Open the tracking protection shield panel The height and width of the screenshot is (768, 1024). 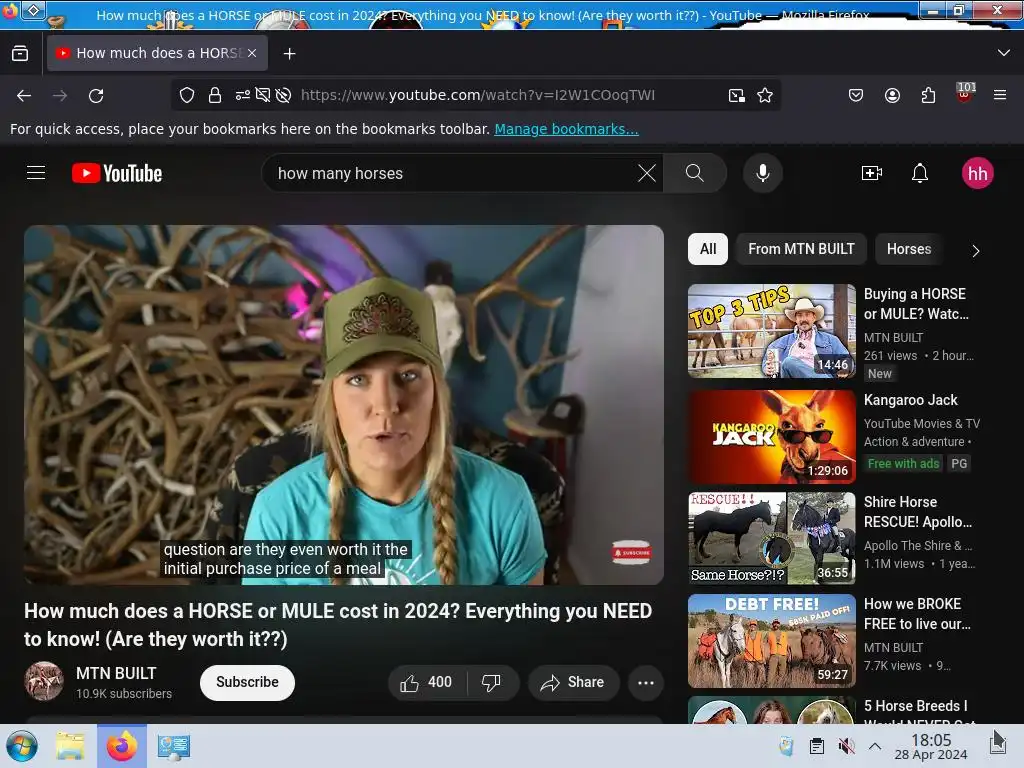point(187,95)
